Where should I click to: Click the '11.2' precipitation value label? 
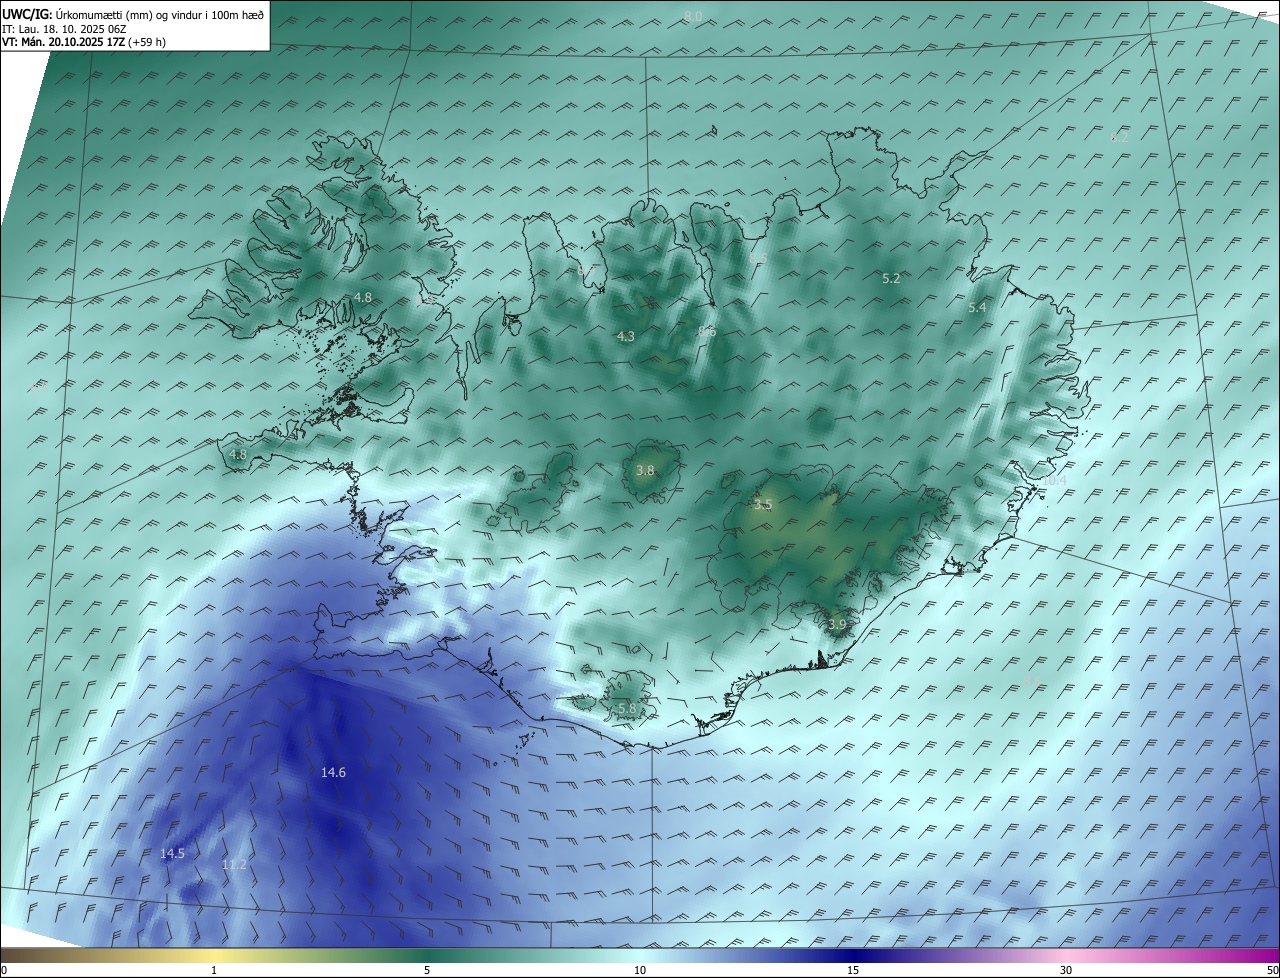click(234, 865)
